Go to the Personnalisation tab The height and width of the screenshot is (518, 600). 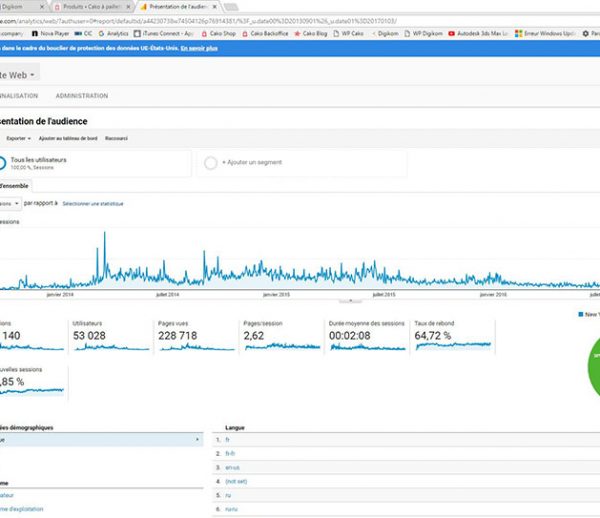(19, 96)
